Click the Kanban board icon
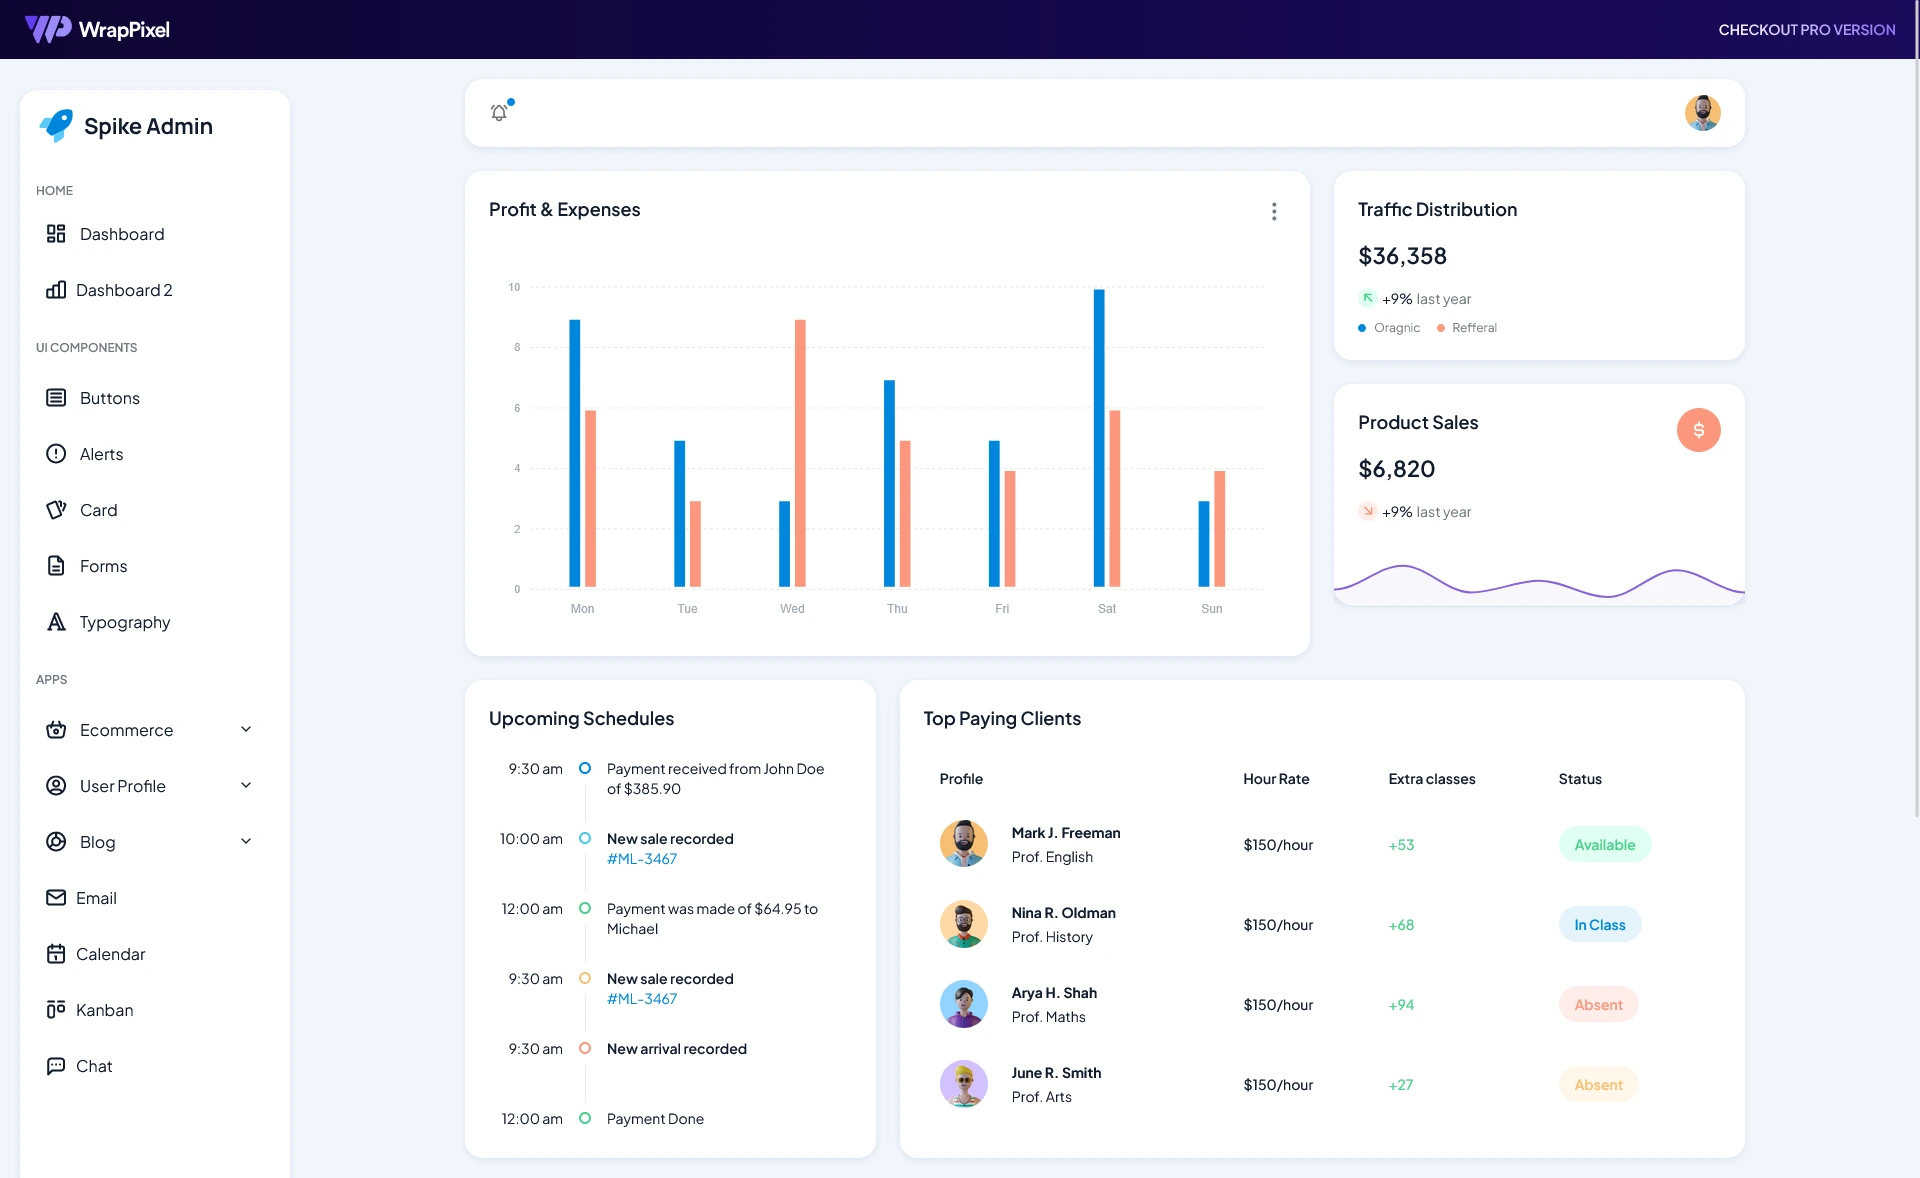Screen dimensions: 1920x1178 coord(57,1010)
